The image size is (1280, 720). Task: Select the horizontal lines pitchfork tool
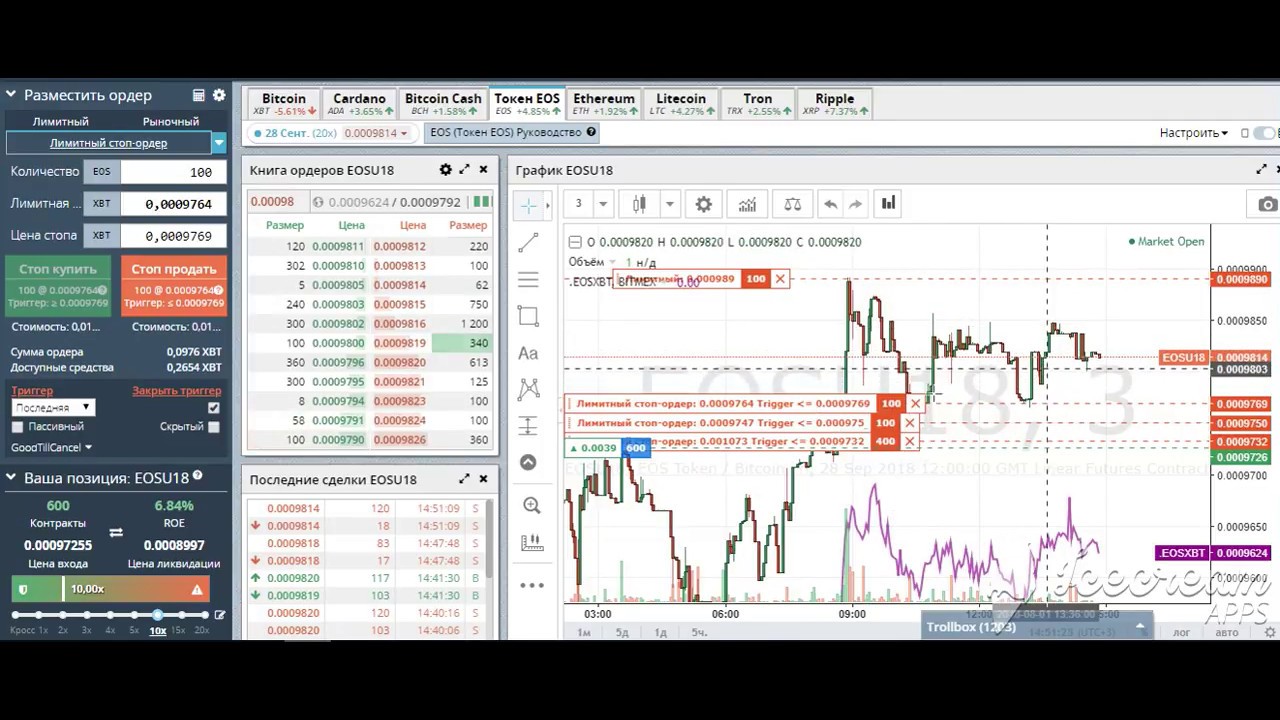pos(529,280)
